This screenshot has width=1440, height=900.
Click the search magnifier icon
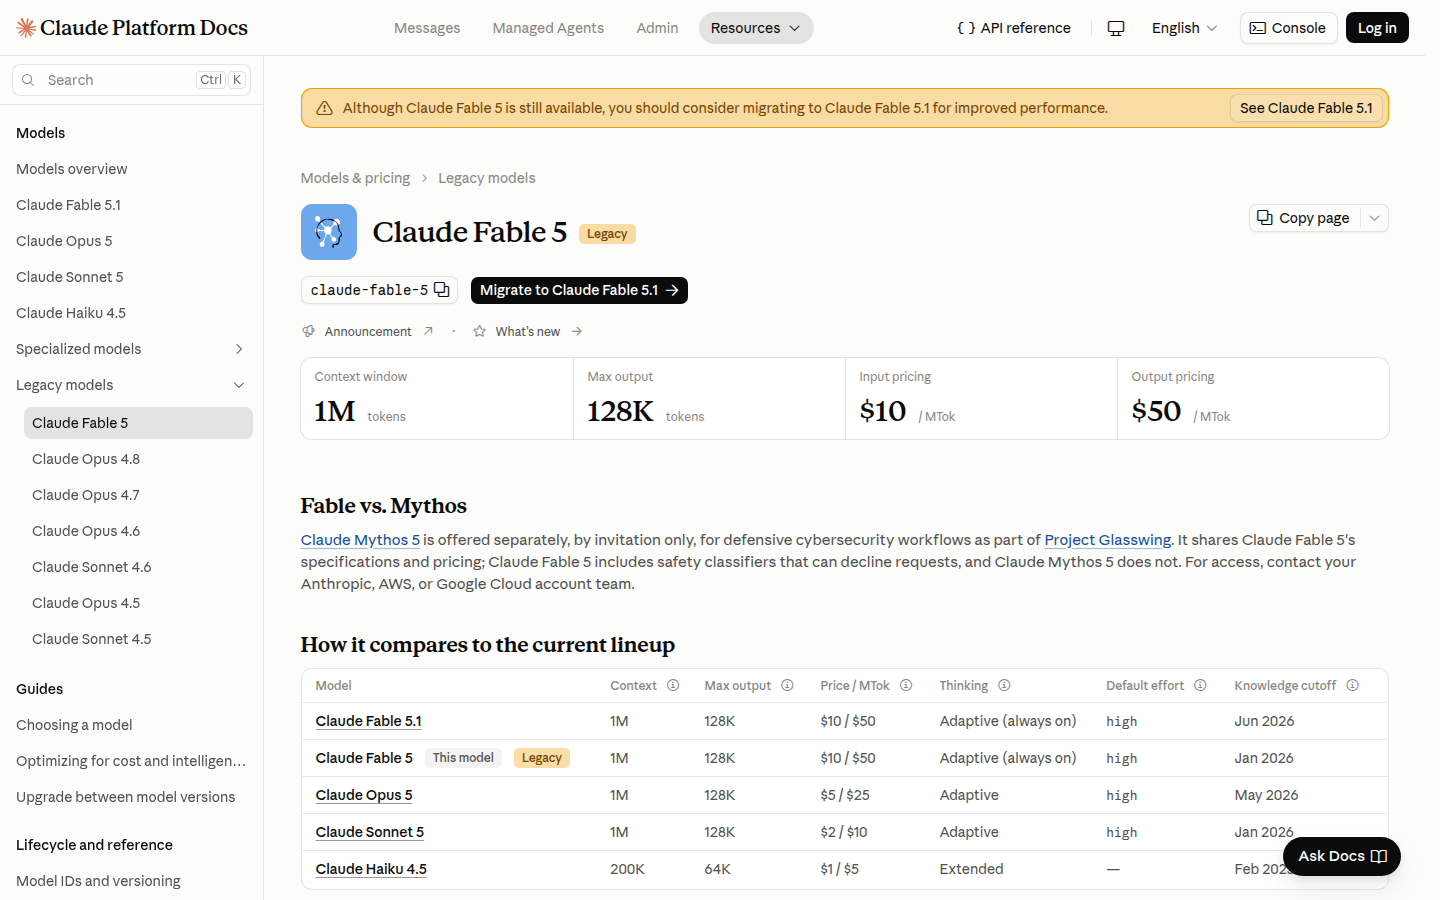(x=28, y=80)
